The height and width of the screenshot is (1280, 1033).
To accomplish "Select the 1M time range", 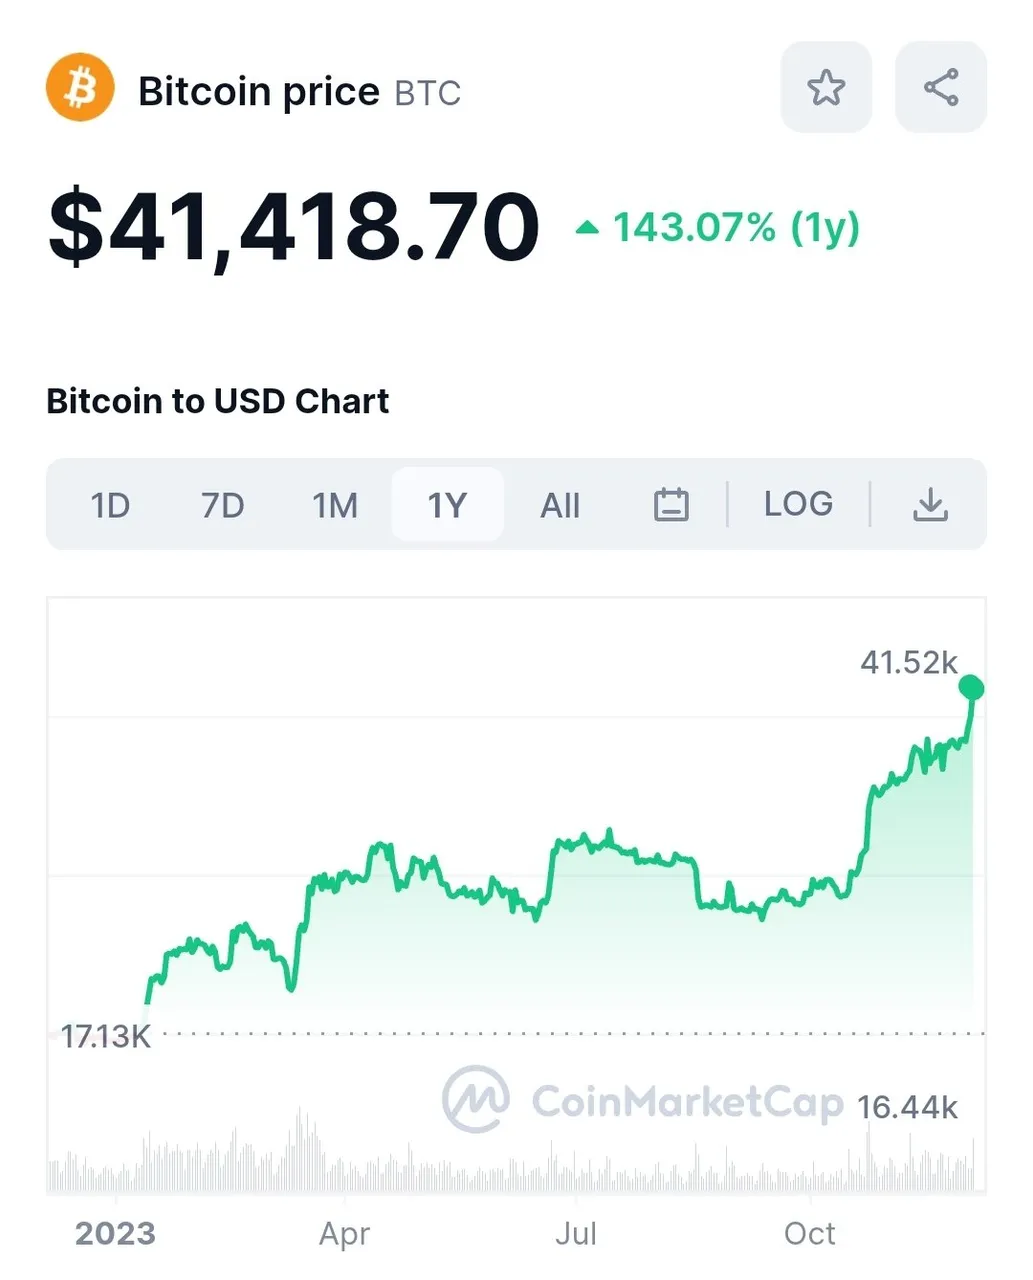I will point(335,505).
